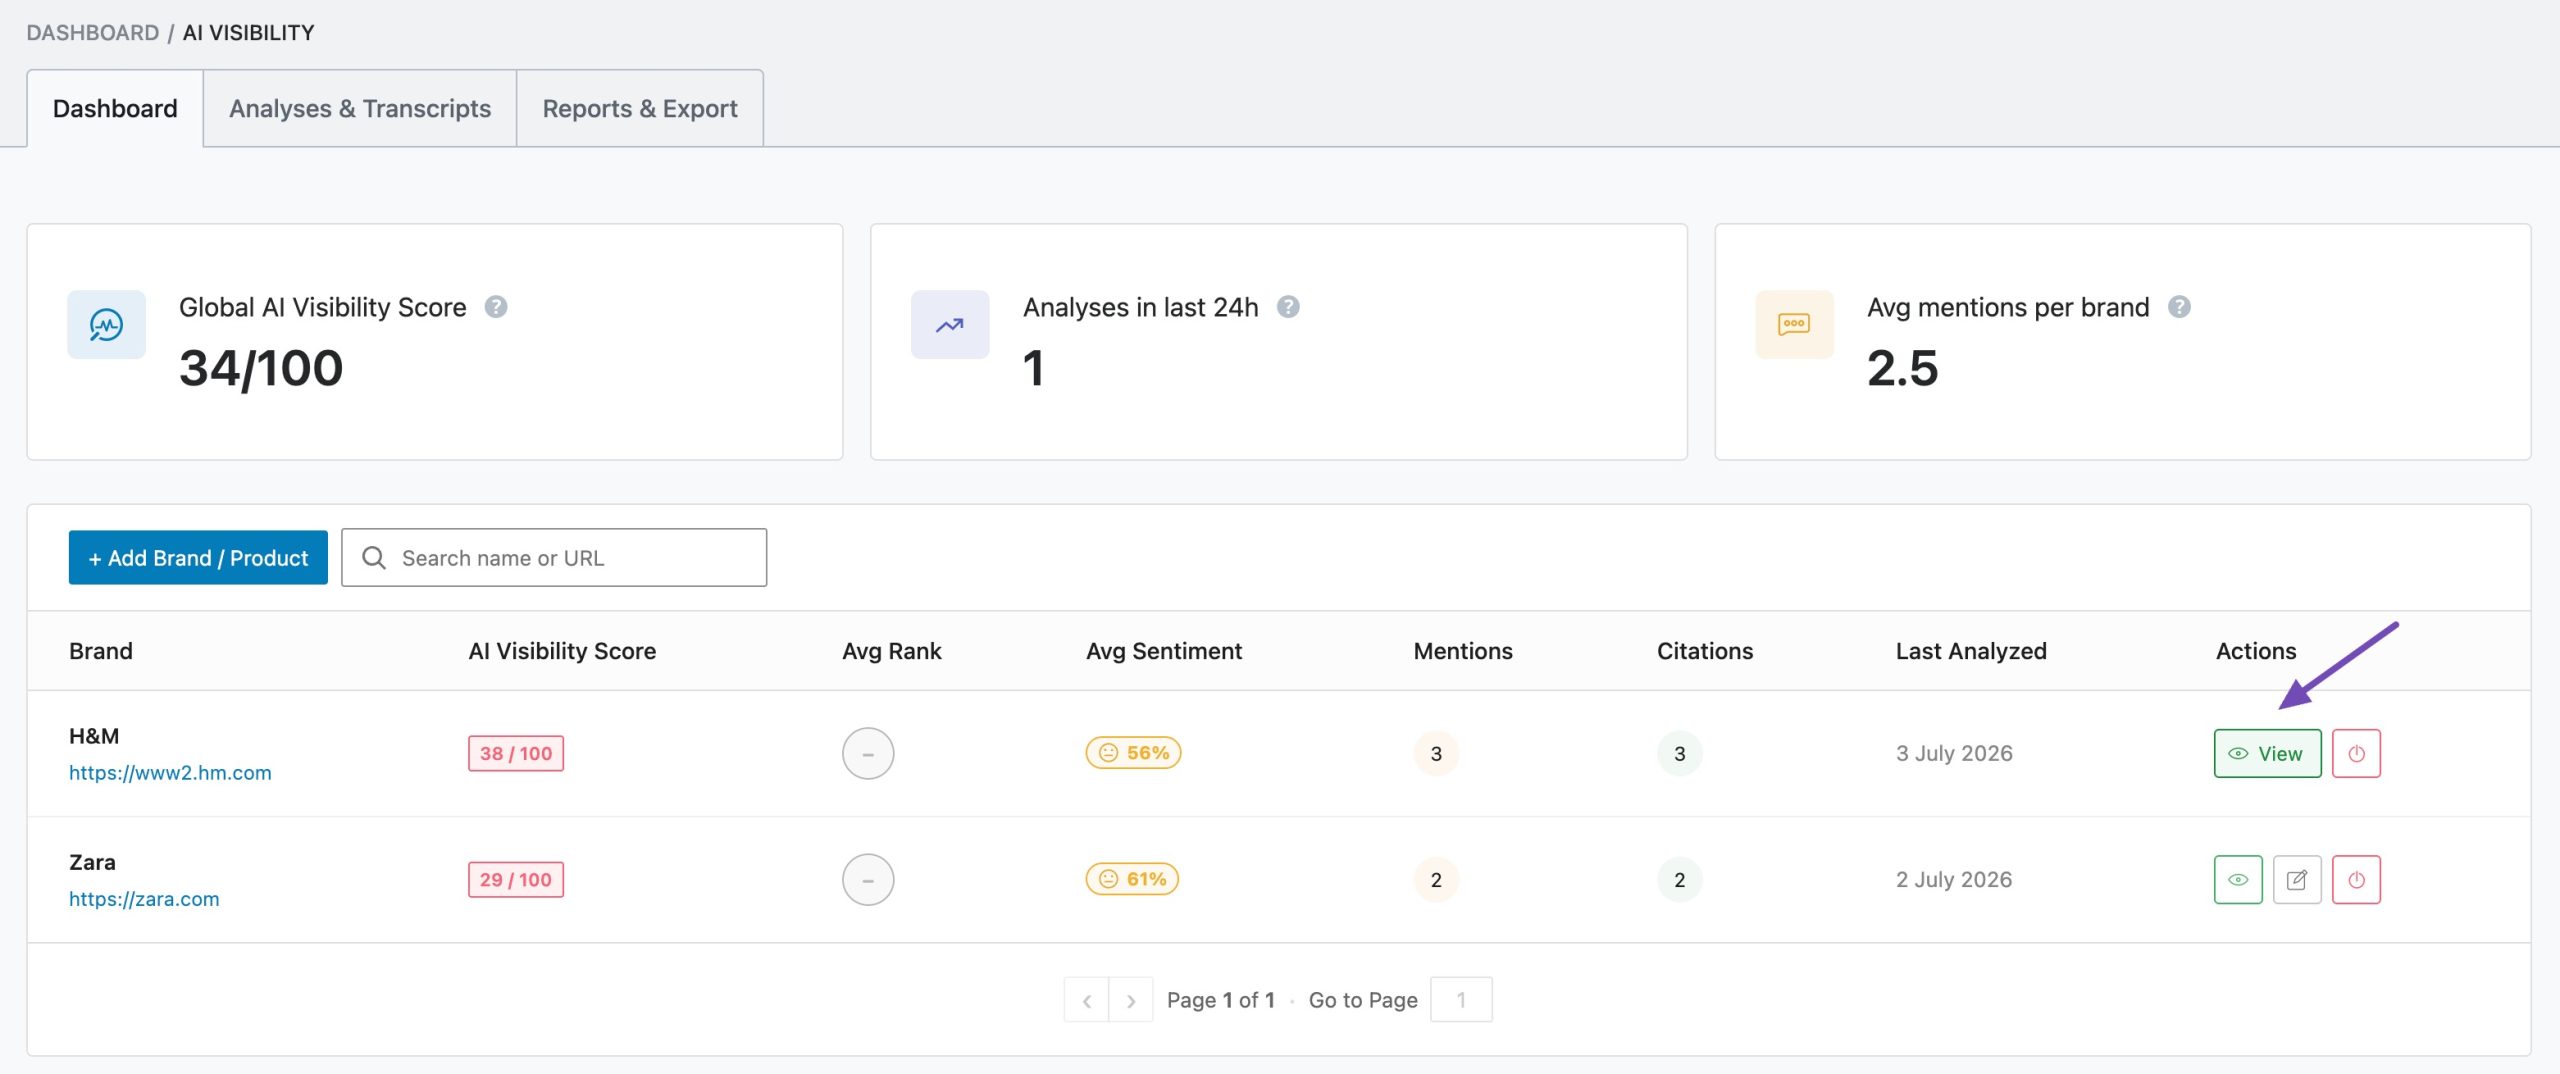
Task: Open the Analyses & Transcripts tab
Action: [x=360, y=108]
